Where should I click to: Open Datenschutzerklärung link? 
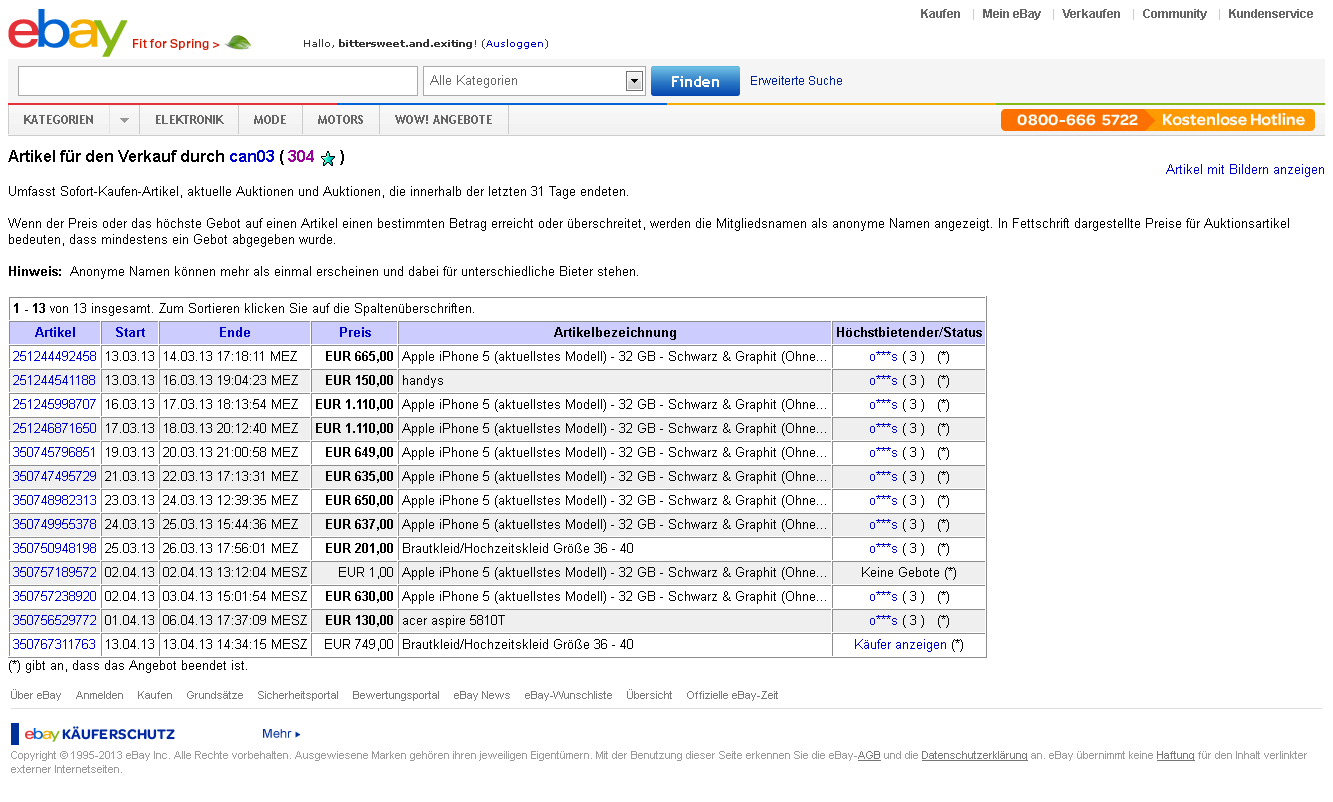coord(974,756)
